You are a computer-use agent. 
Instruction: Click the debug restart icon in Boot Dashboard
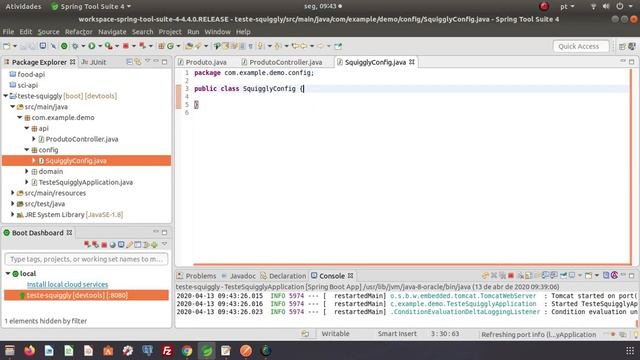95,244
